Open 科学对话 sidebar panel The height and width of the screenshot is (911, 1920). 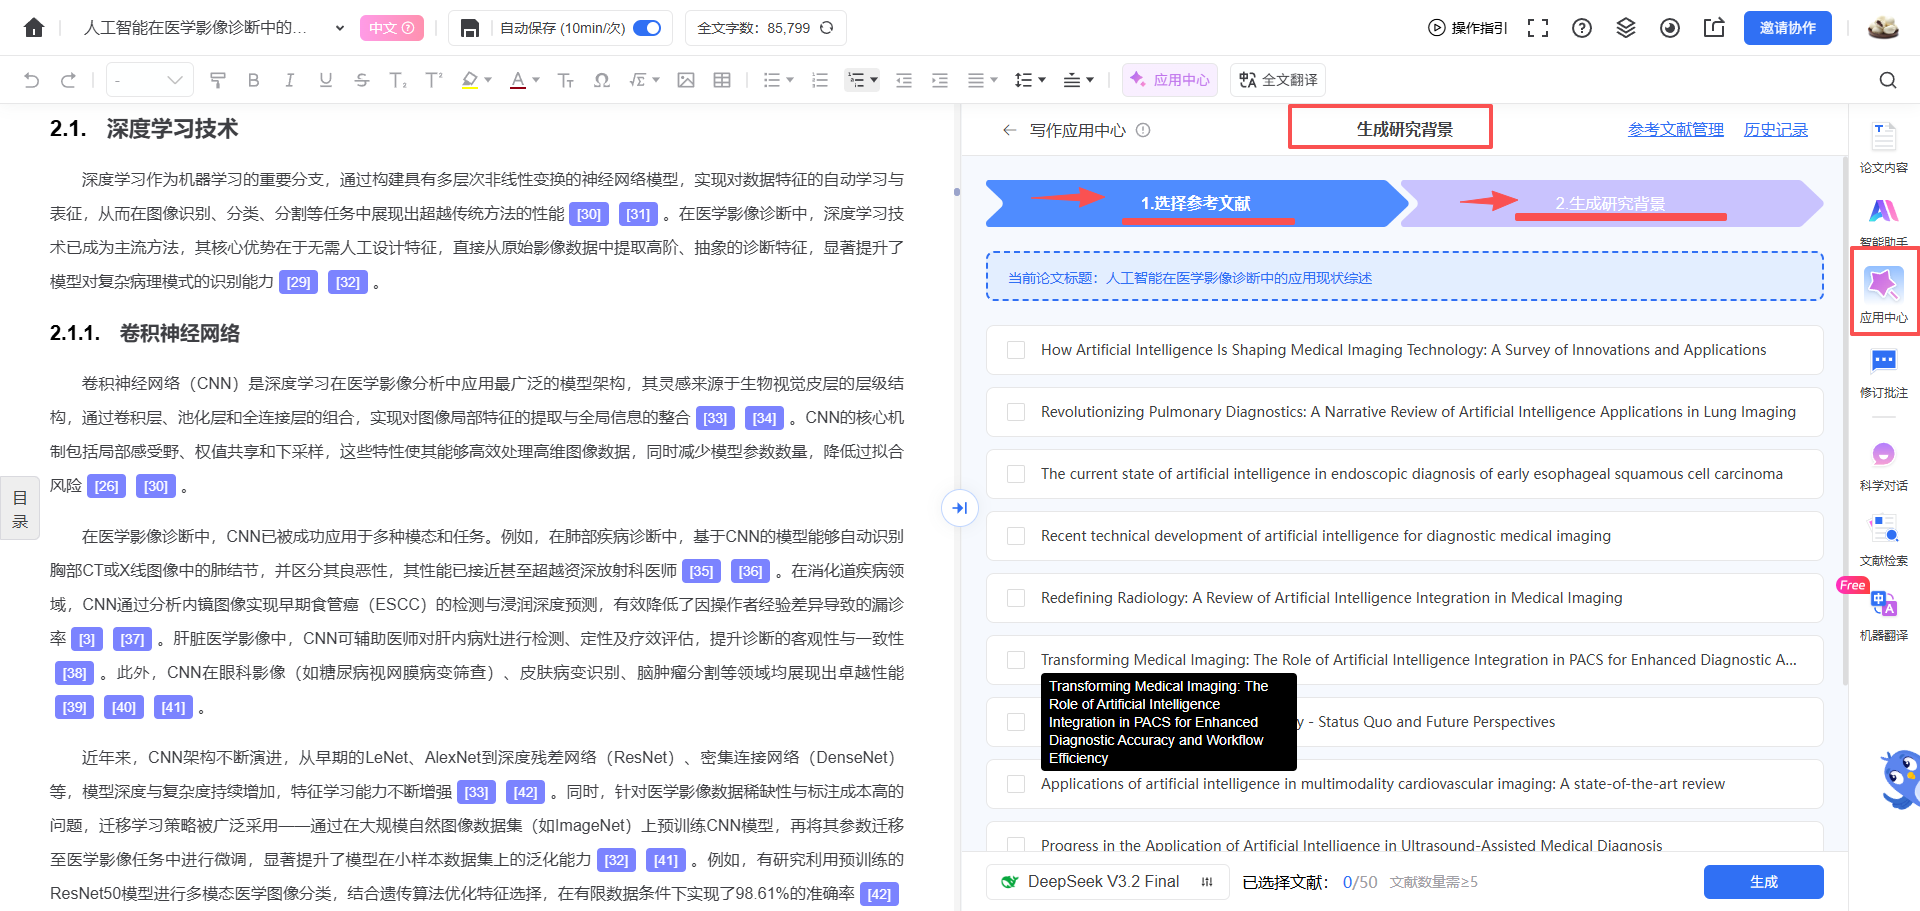point(1884,466)
